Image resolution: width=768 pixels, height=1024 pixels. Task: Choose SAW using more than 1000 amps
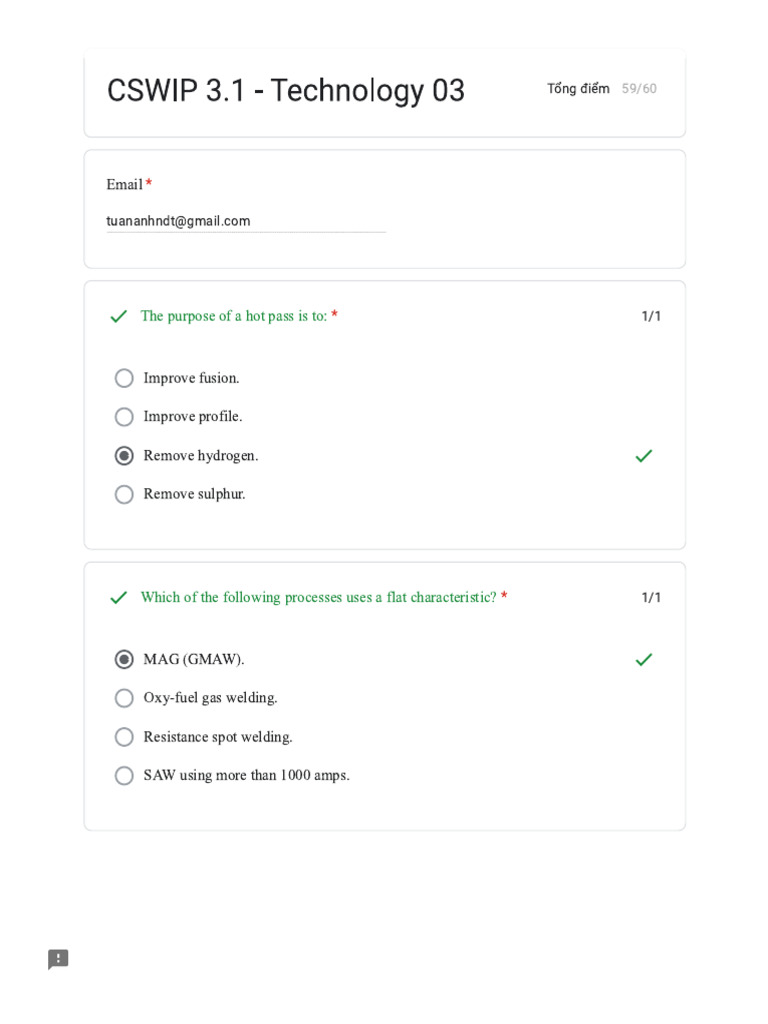point(124,776)
